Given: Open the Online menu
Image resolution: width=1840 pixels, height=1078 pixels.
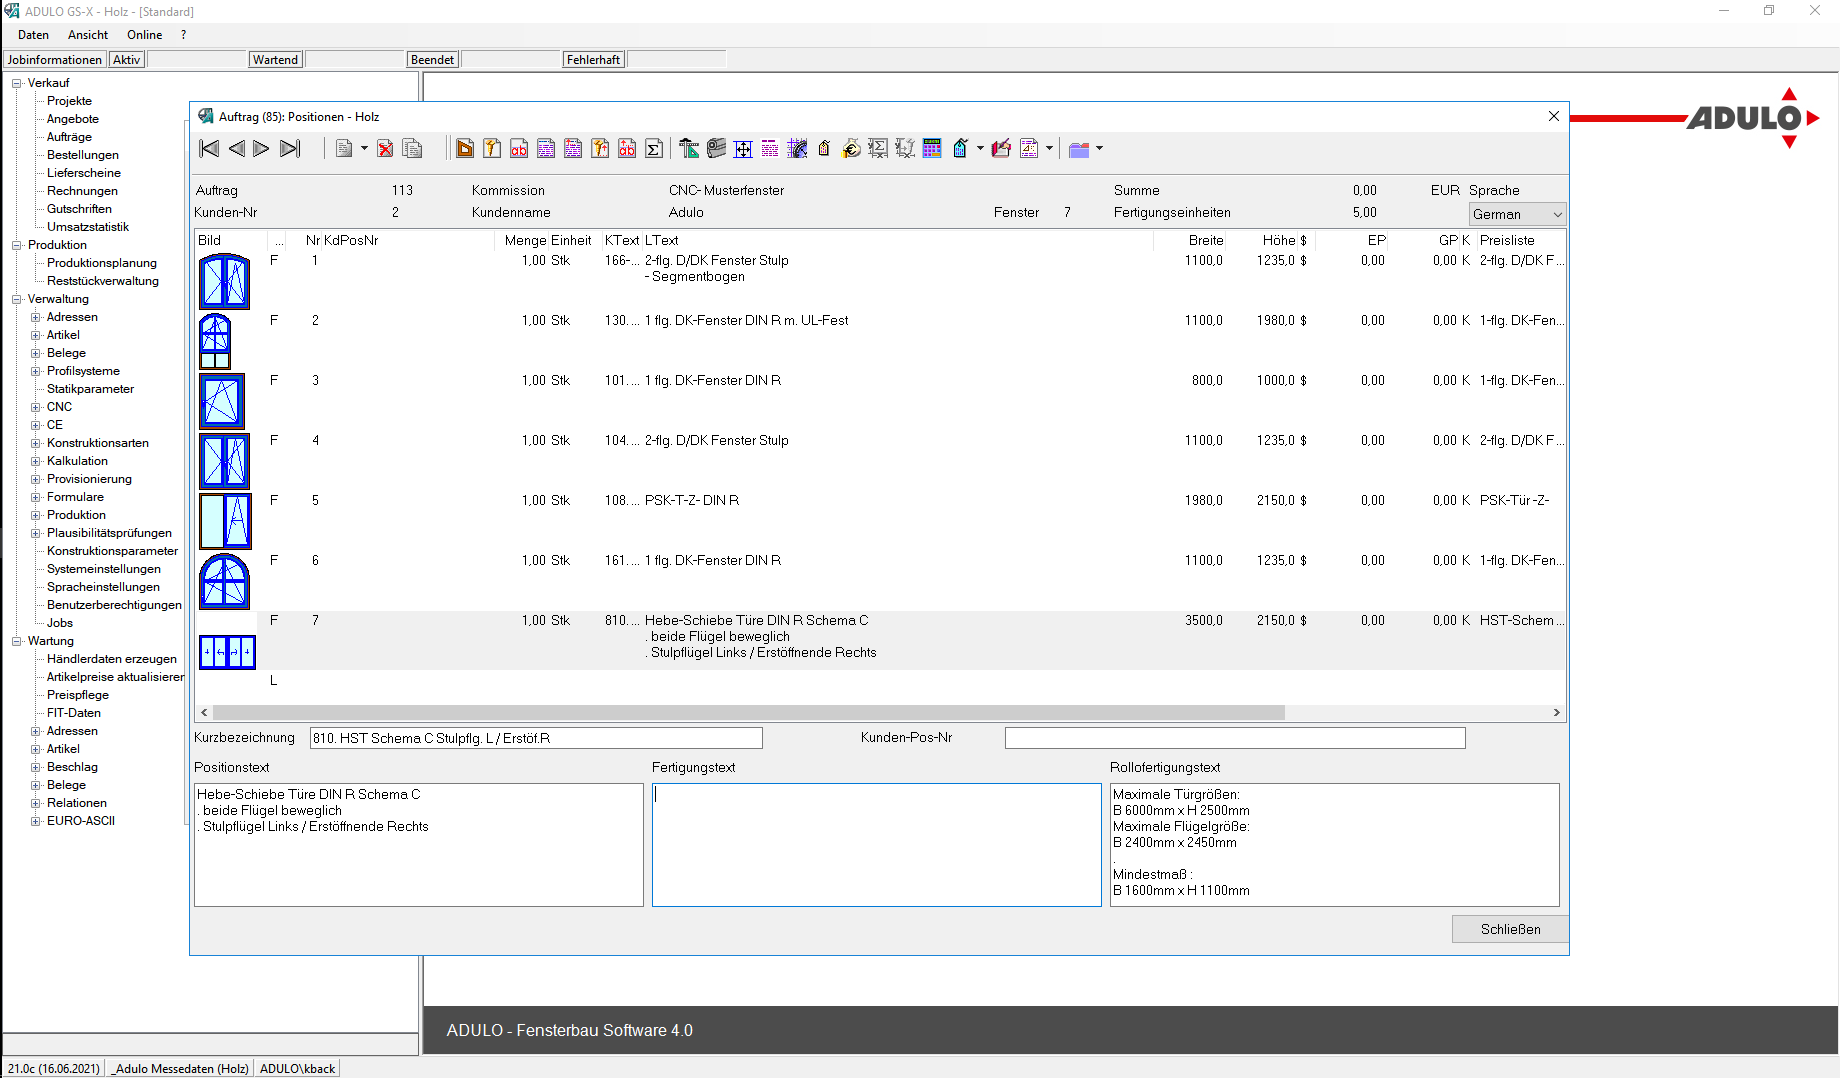Looking at the screenshot, I should pyautogui.click(x=144, y=35).
